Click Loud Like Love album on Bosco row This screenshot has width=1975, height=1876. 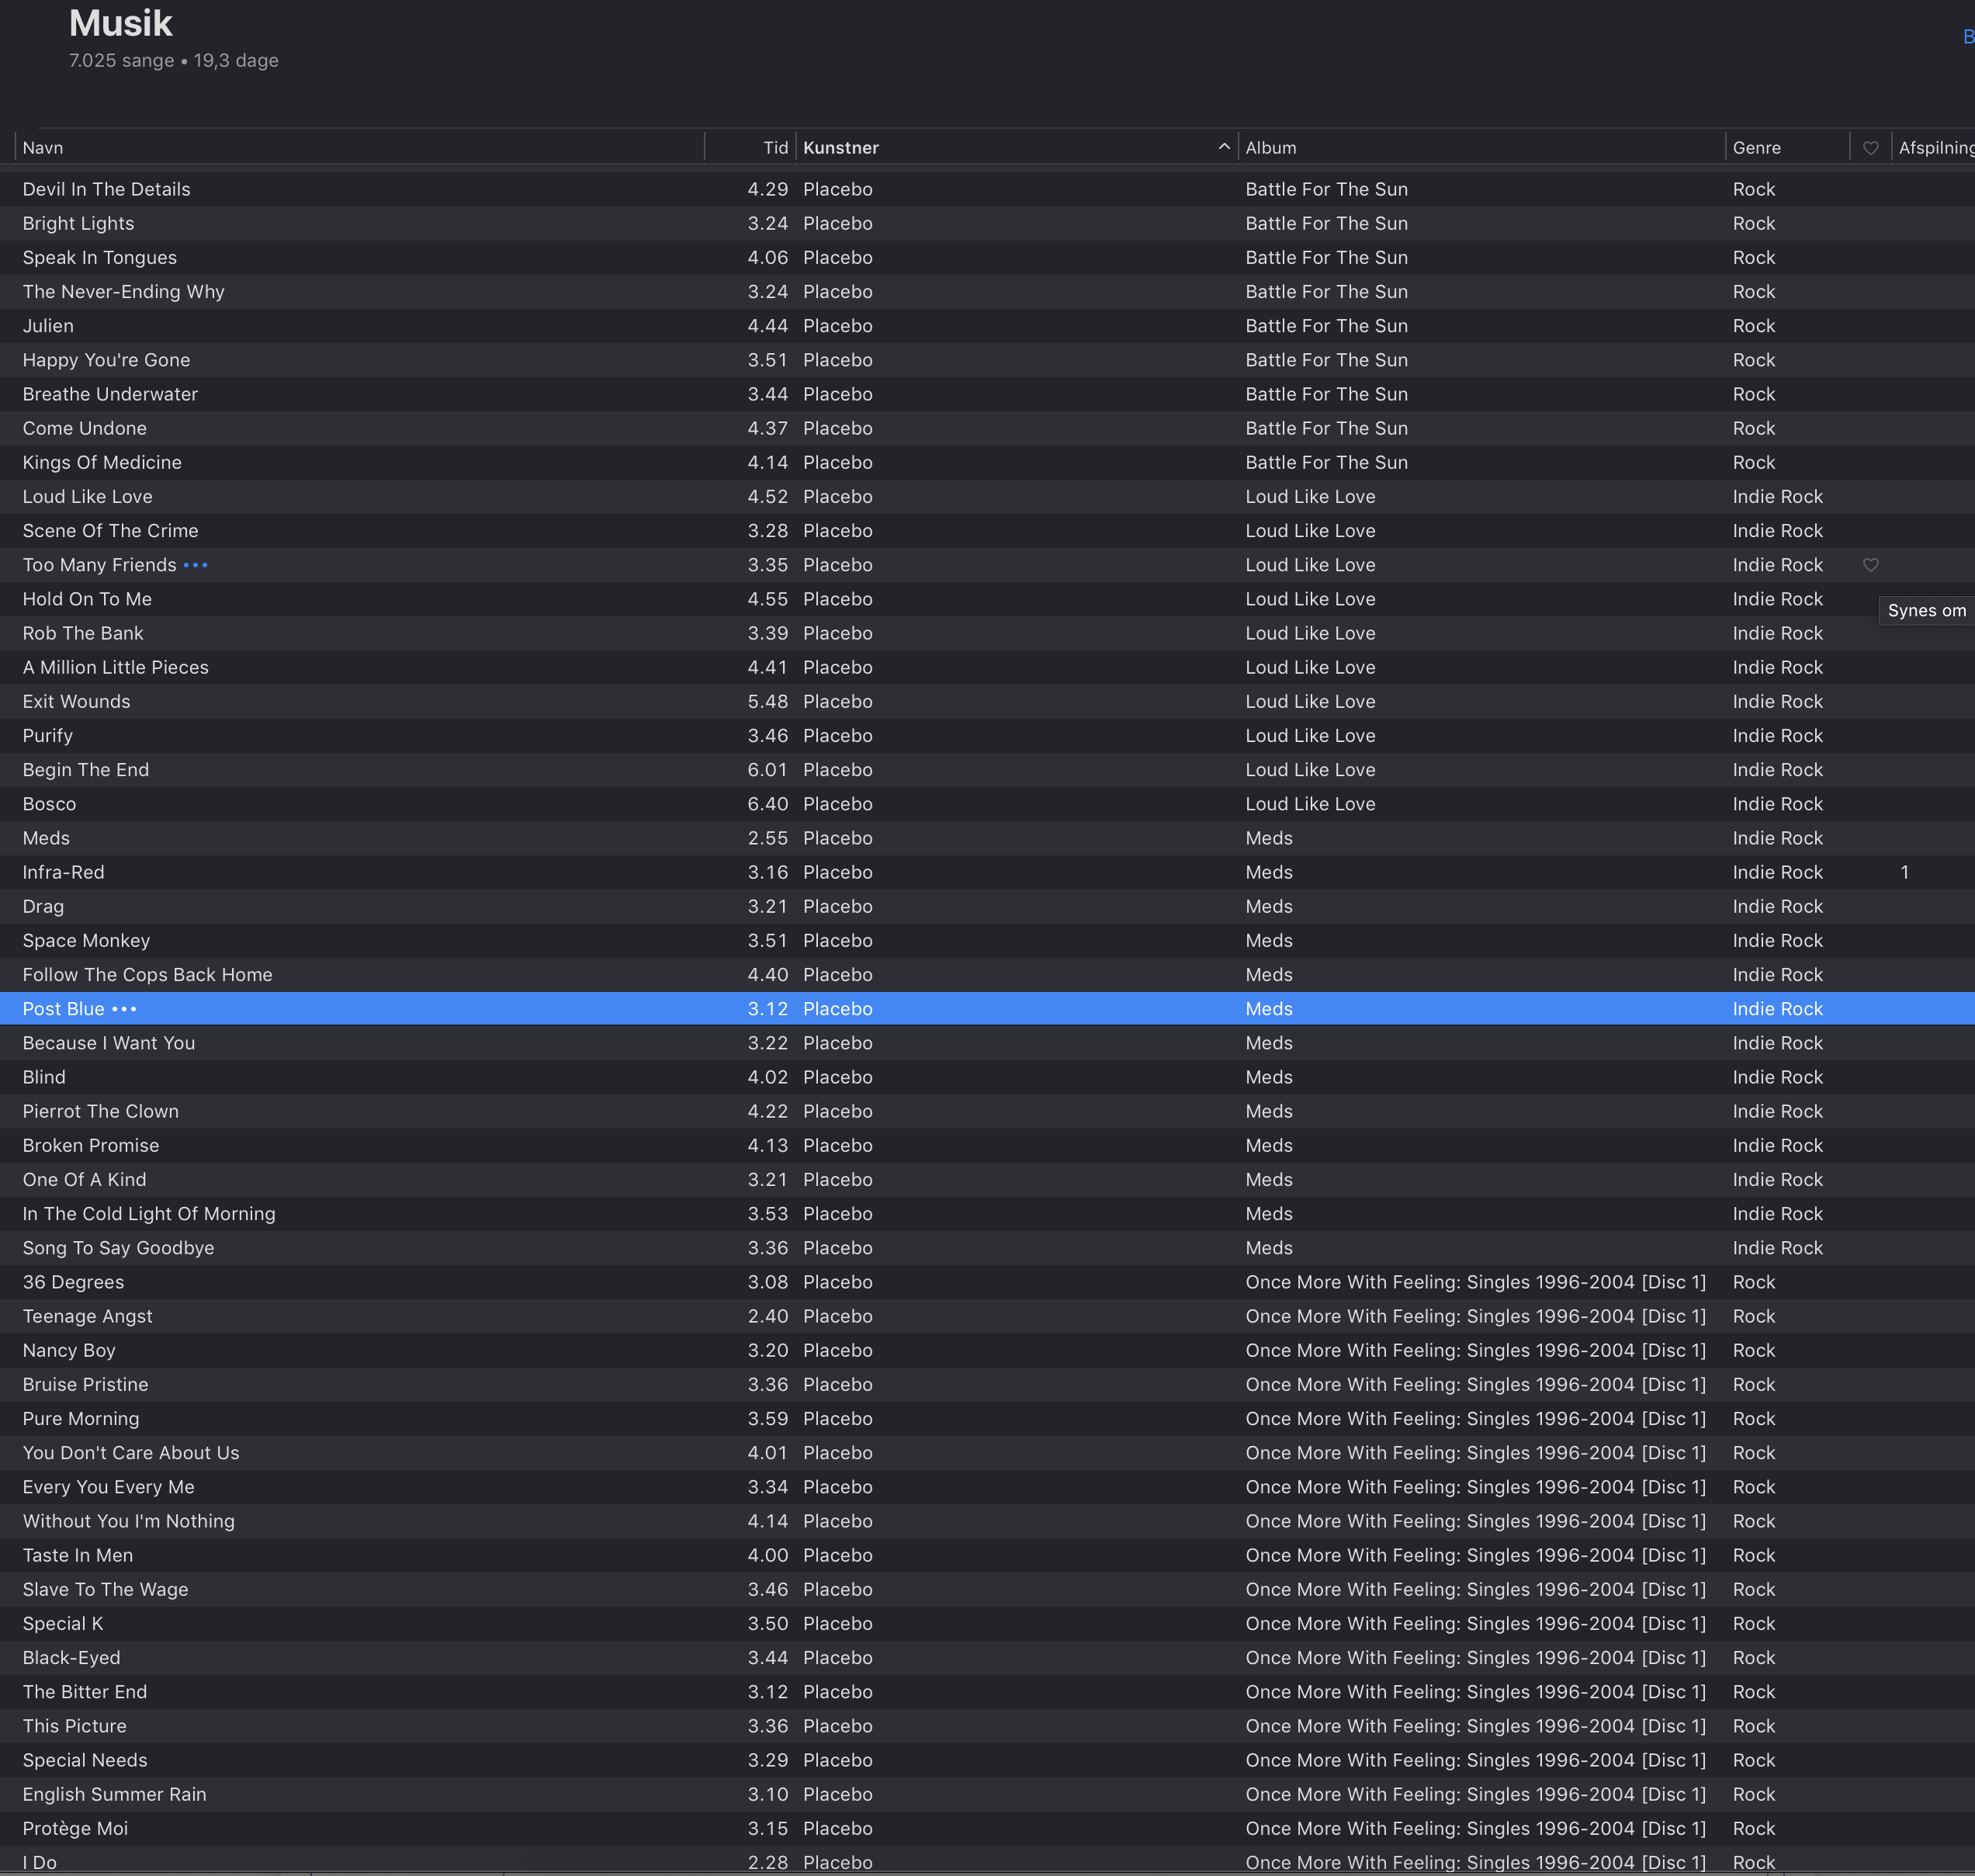(1310, 804)
